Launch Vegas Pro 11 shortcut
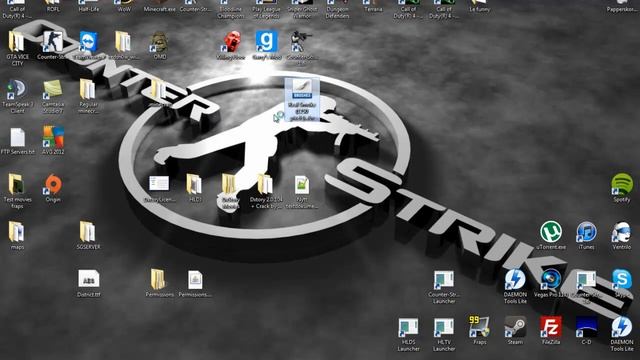This screenshot has height=360, width=640. (x=551, y=279)
